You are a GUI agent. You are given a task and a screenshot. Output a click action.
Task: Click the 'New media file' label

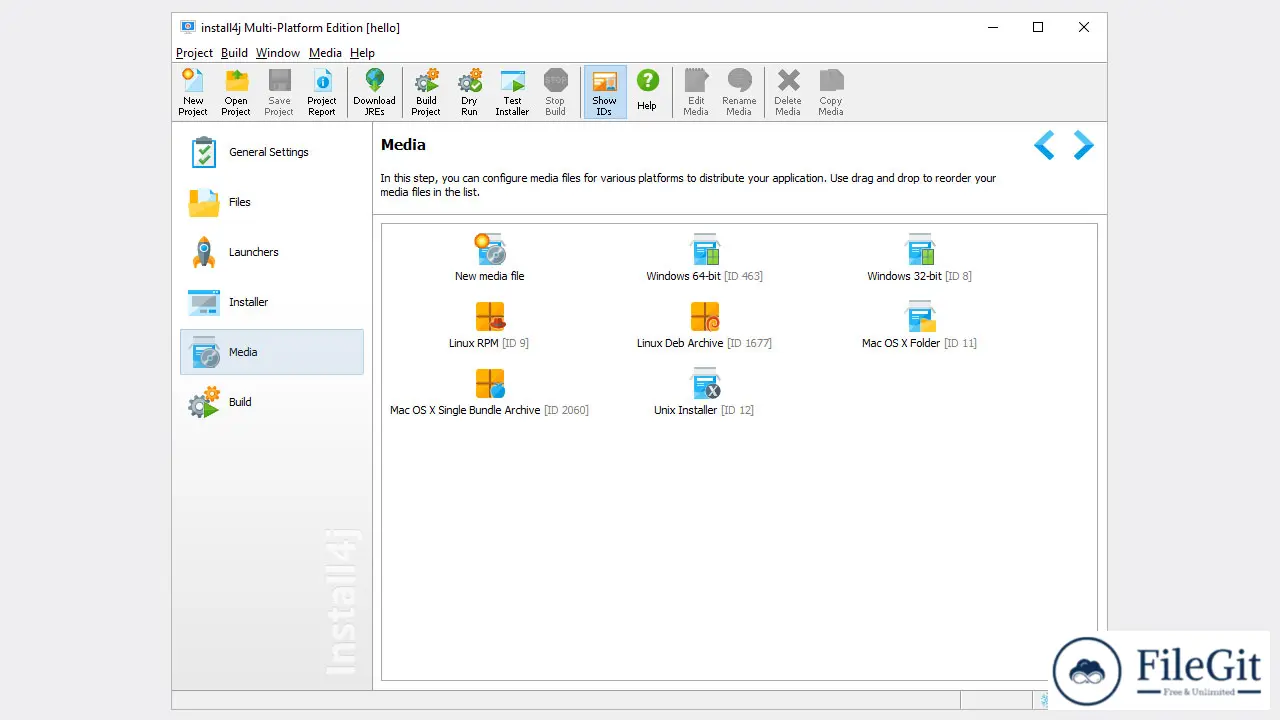[x=489, y=276]
